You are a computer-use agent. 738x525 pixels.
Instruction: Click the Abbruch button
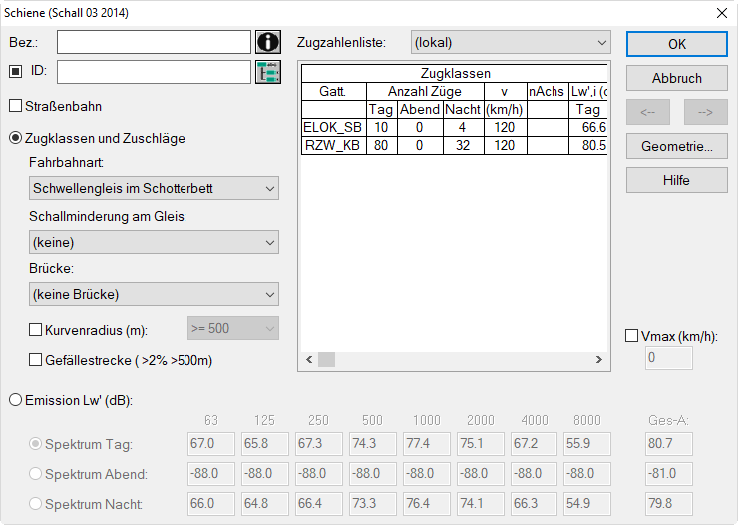click(677, 78)
